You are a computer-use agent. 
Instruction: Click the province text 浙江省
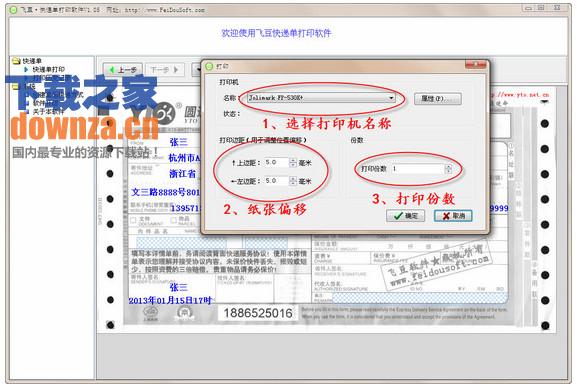coord(183,174)
